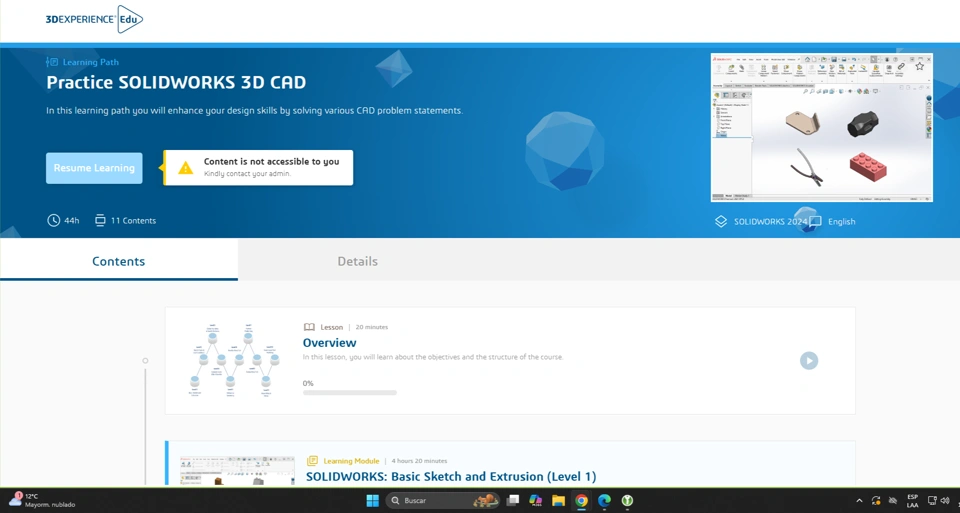The image size is (960, 513).
Task: Open the SOLIDWORKS preview thumbnail image
Action: coord(821,127)
